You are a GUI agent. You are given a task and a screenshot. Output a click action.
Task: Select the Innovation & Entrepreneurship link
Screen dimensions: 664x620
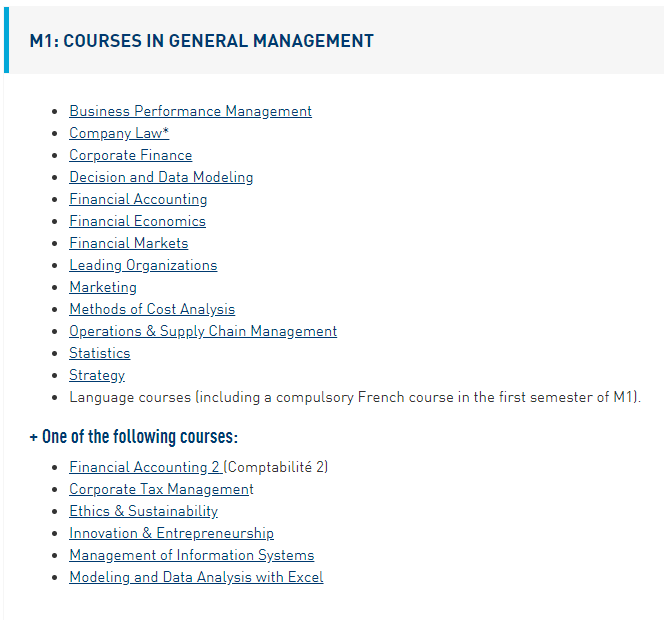pos(171,533)
